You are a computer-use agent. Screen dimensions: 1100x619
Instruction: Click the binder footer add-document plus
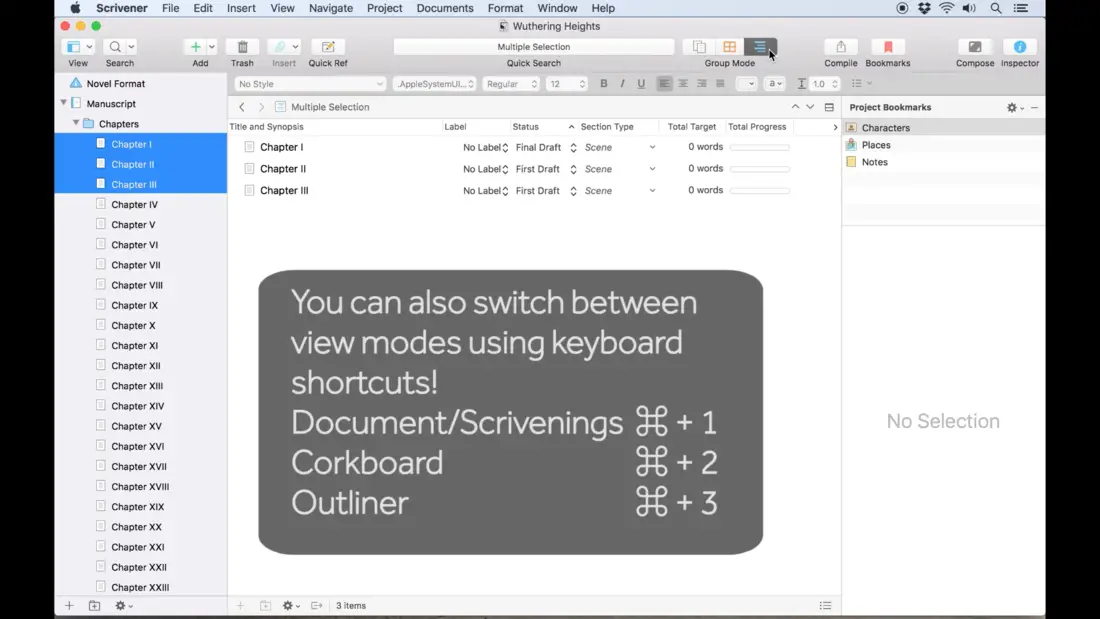coord(69,606)
